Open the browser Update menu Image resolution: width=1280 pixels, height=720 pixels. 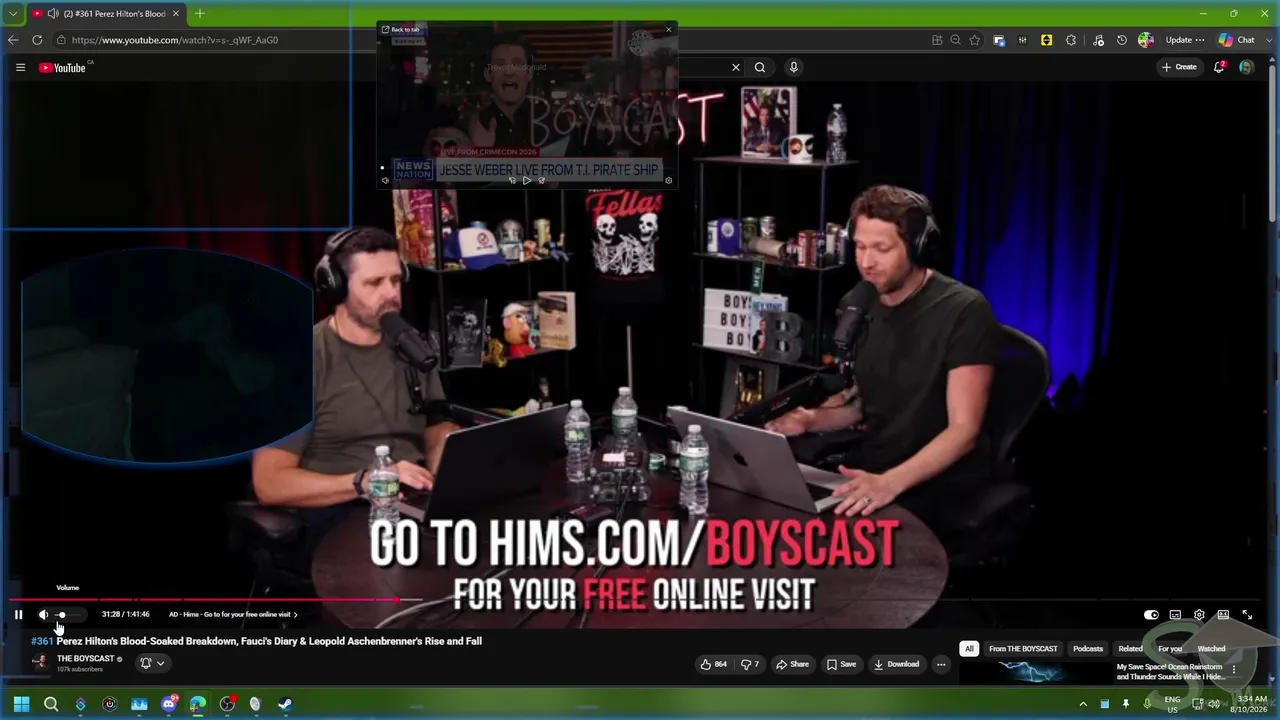pos(1185,40)
